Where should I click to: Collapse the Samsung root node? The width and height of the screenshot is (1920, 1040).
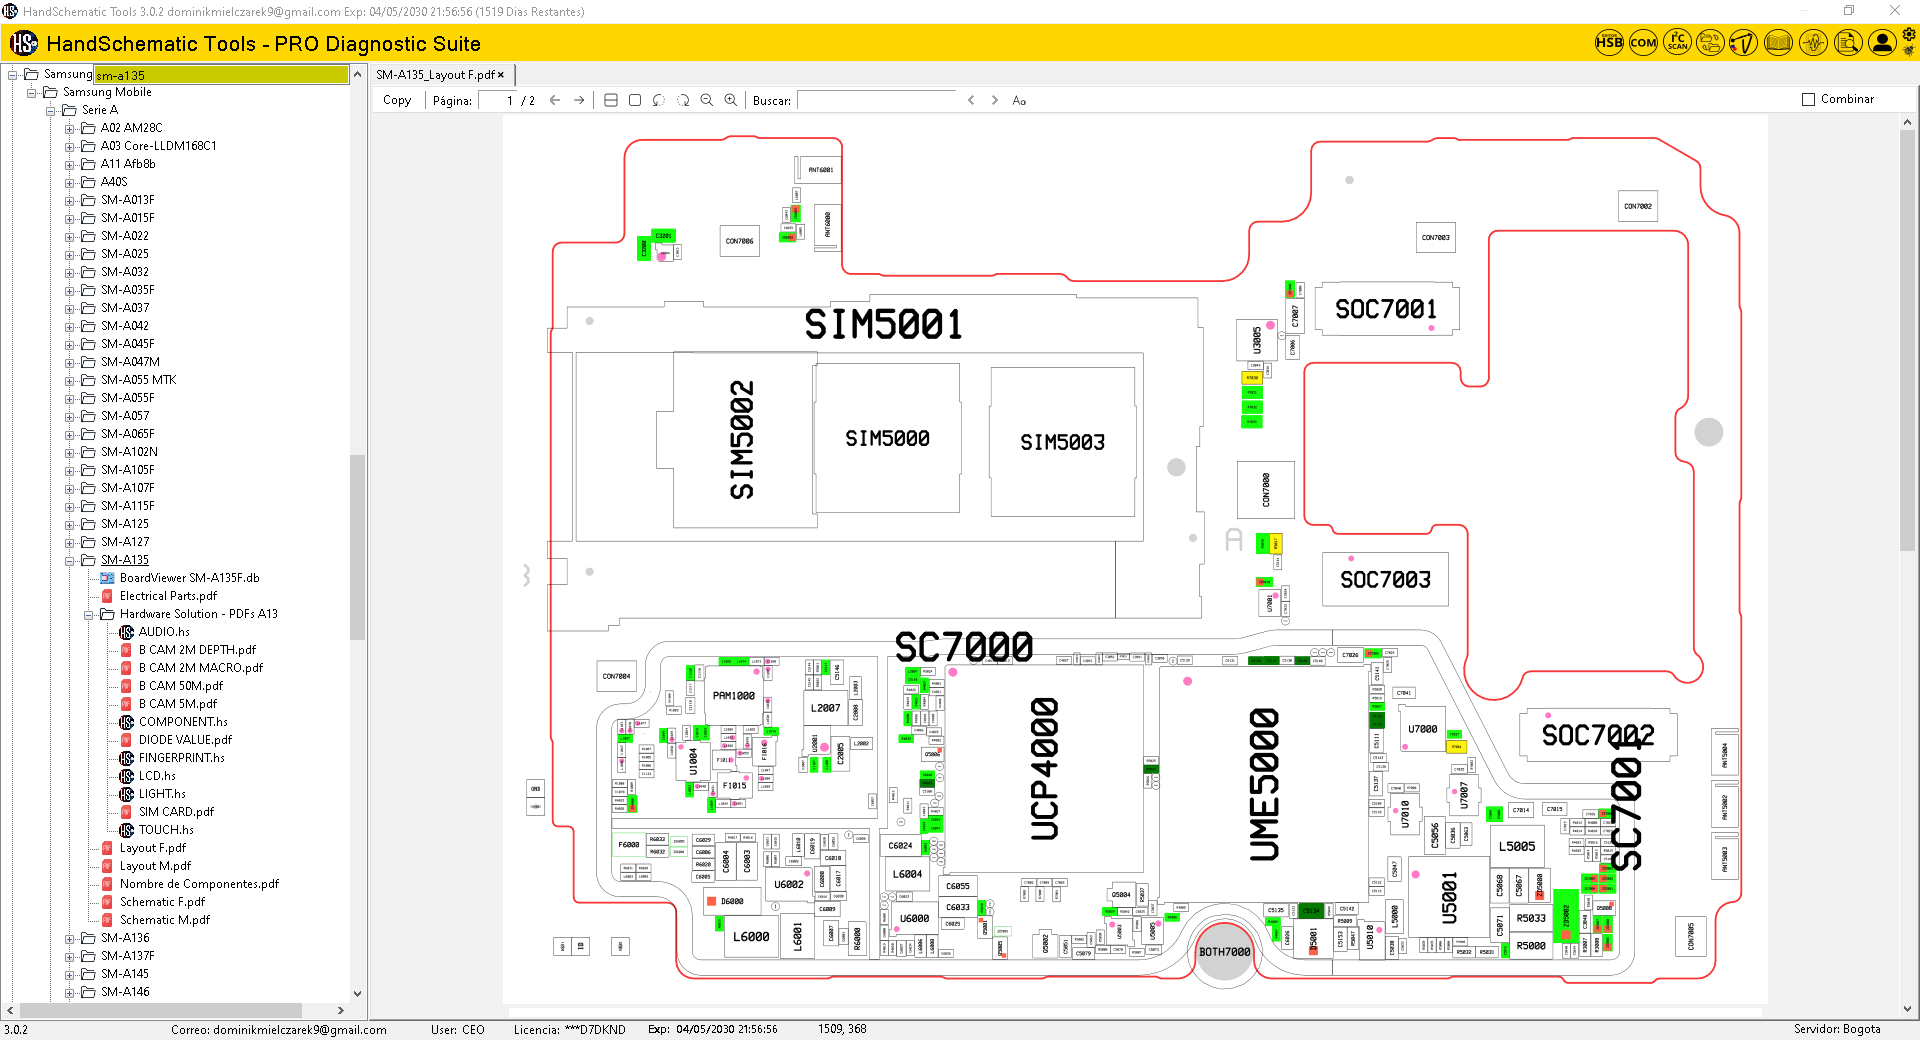[x=13, y=74]
